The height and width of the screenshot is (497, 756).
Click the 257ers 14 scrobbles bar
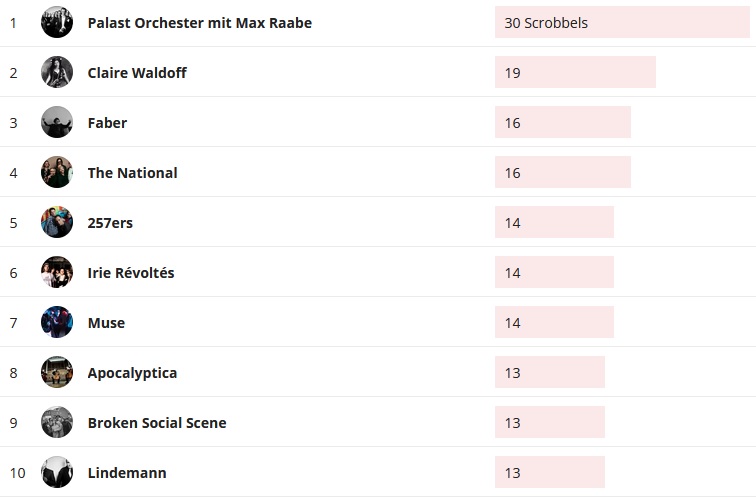pos(554,222)
